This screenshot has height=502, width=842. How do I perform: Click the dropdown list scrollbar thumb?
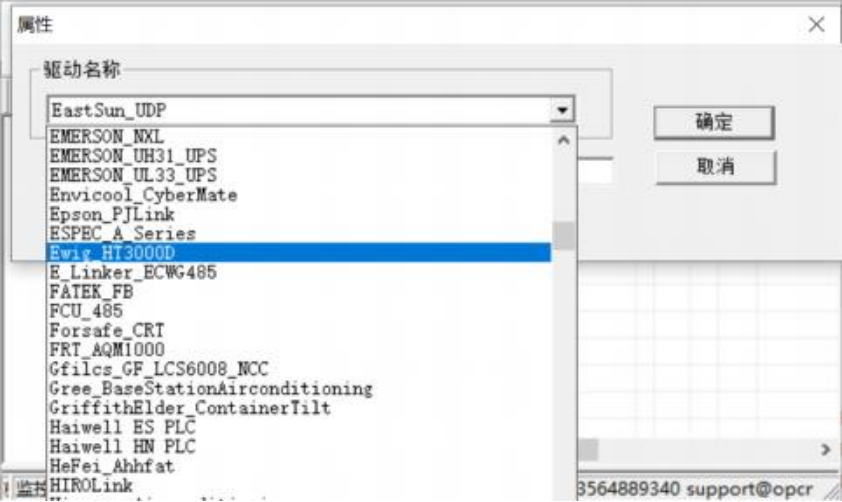click(x=563, y=235)
